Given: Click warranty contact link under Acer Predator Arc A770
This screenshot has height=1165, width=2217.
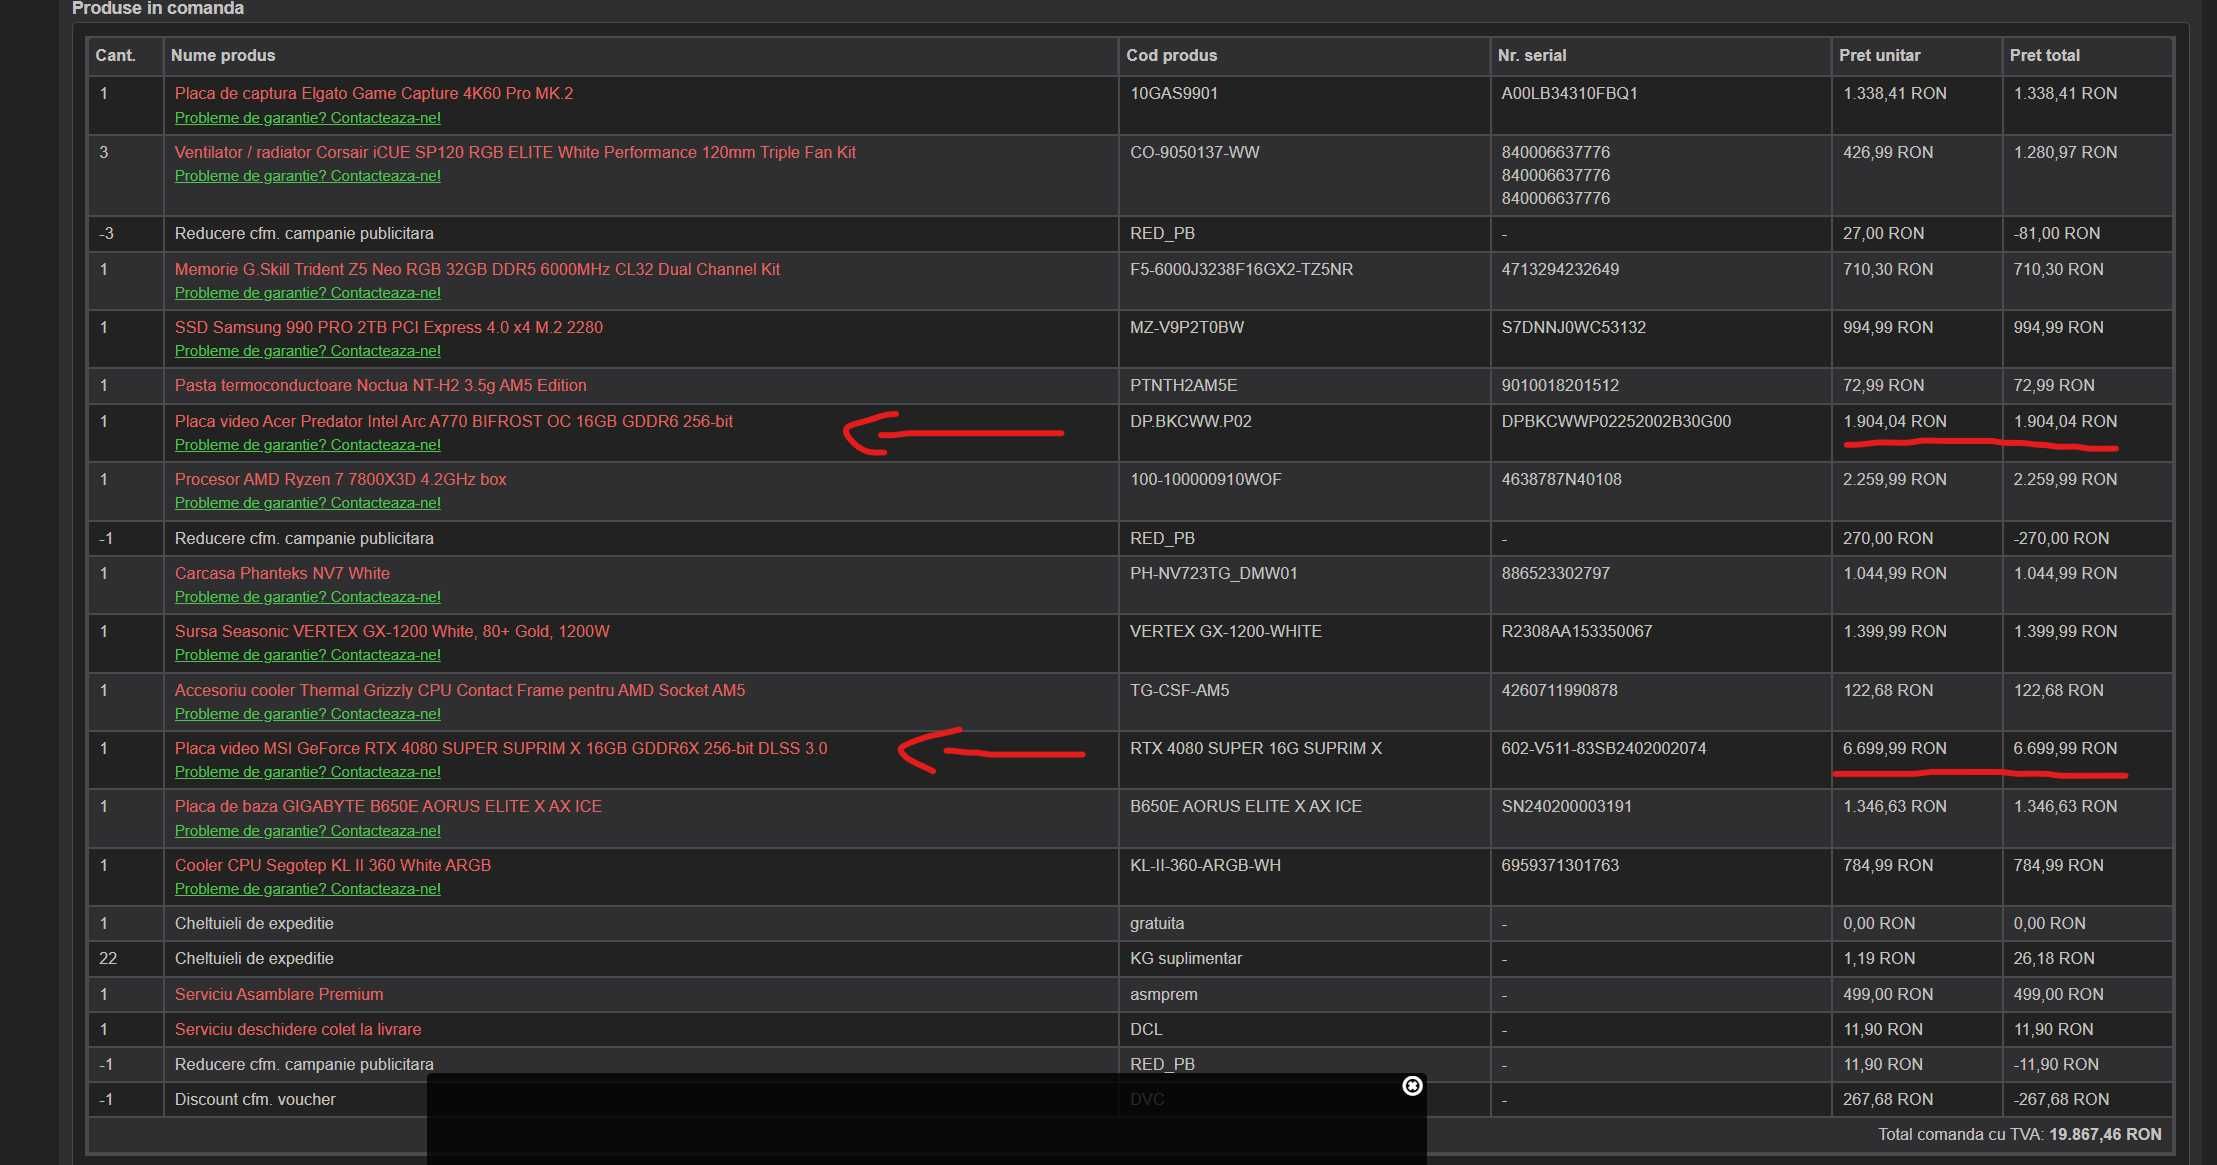Looking at the screenshot, I should (308, 445).
